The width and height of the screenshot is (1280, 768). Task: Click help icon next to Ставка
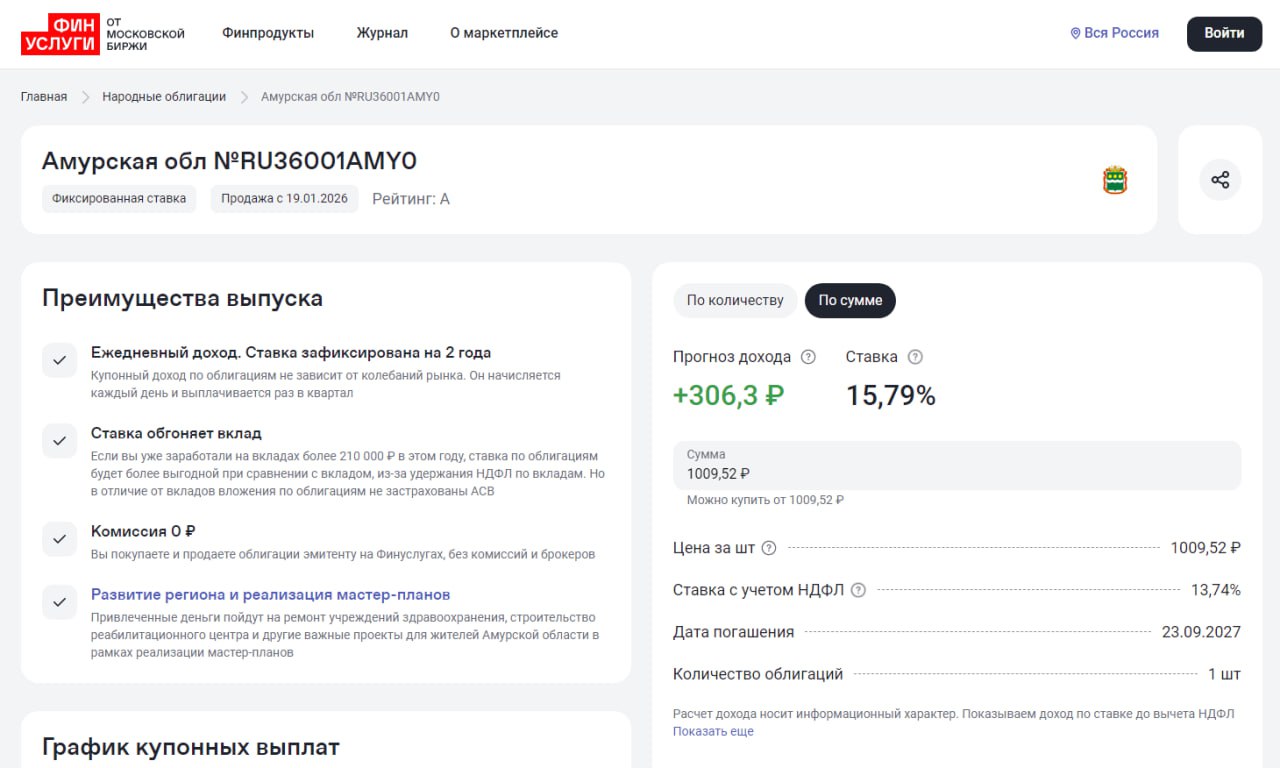[914, 357]
